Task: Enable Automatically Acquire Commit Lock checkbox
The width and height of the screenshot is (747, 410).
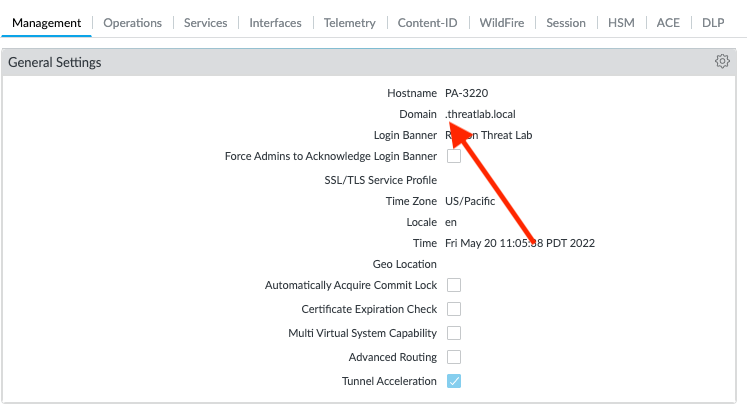Action: pos(454,285)
